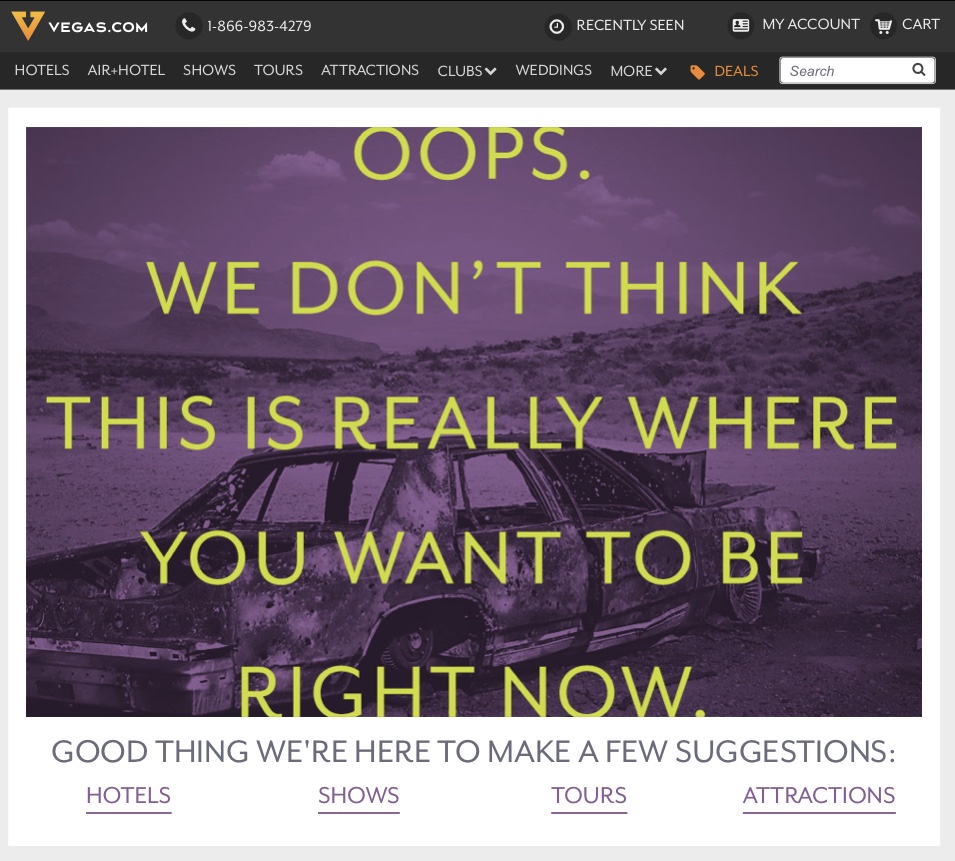Click the purple Tours suggestion link
The height and width of the screenshot is (861, 955).
[x=589, y=796]
